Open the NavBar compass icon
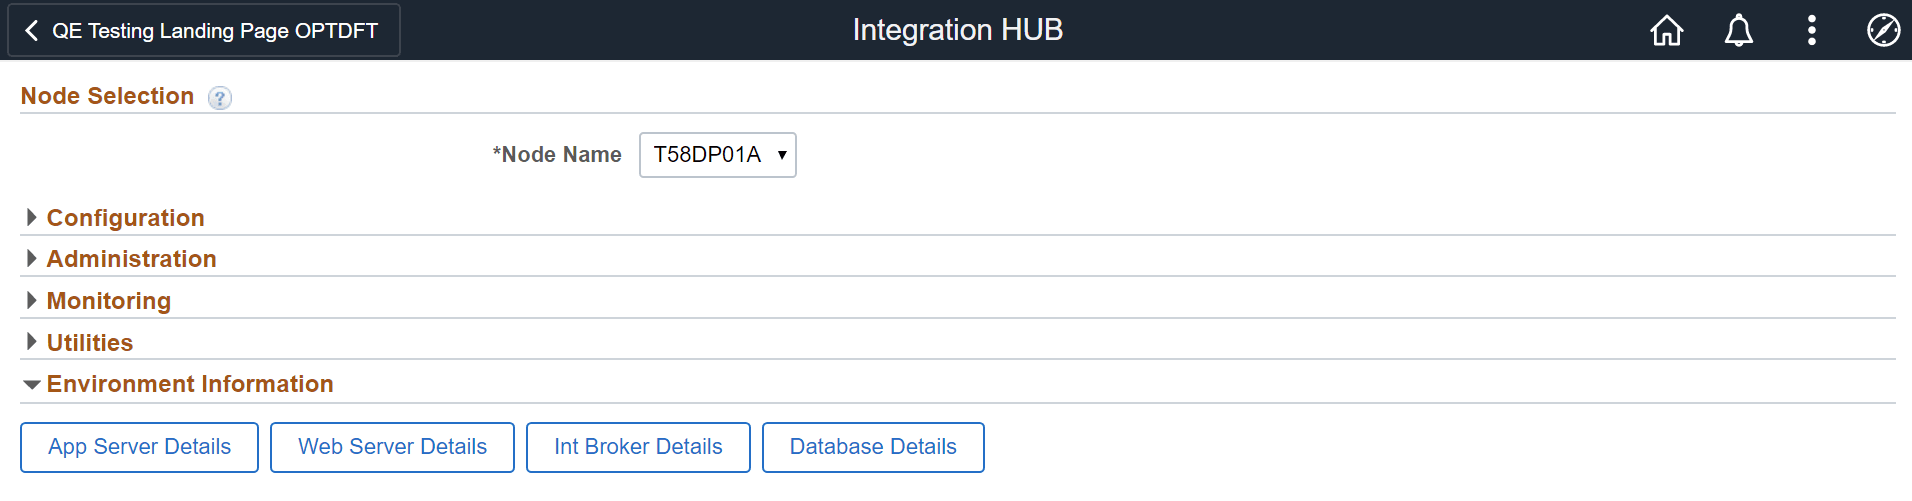 tap(1883, 31)
